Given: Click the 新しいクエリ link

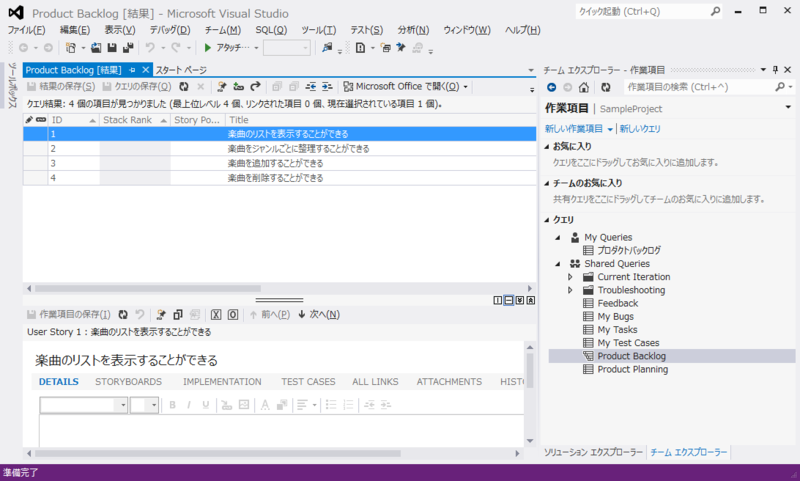Looking at the screenshot, I should pyautogui.click(x=640, y=129).
